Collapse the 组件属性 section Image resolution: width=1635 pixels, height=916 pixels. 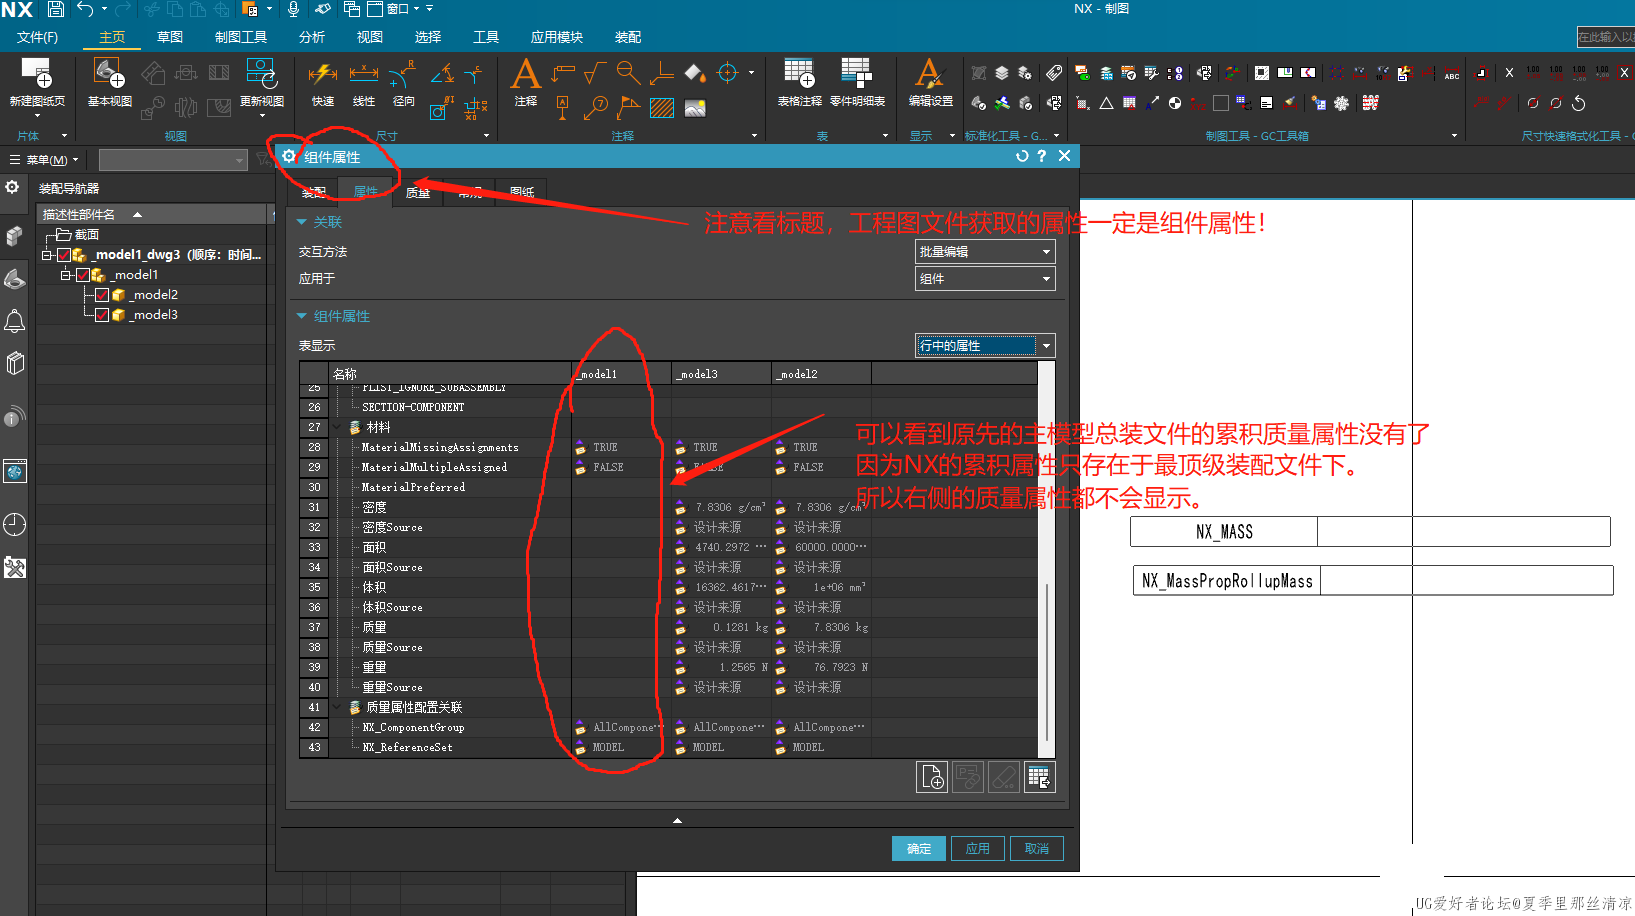[x=302, y=316]
